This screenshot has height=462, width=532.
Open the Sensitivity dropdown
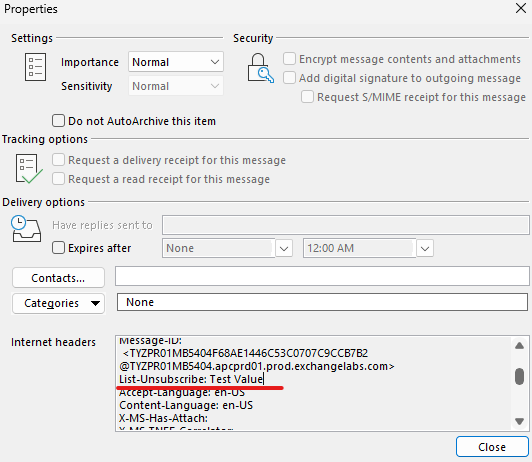[176, 86]
